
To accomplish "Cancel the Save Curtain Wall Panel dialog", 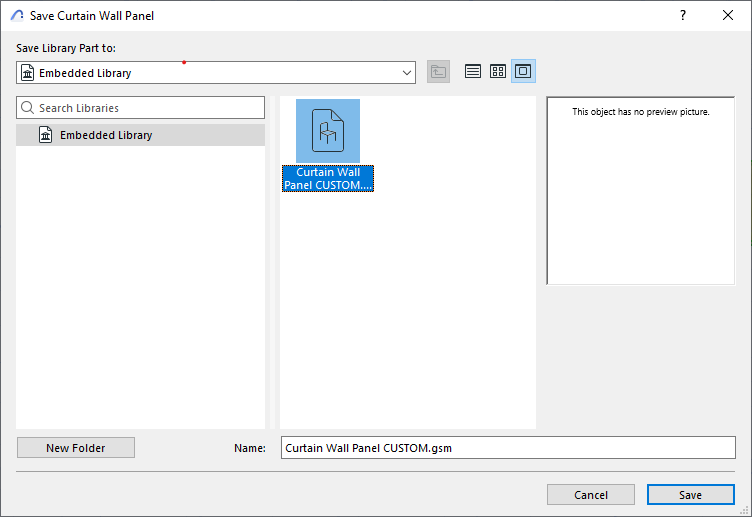I will pos(591,495).
